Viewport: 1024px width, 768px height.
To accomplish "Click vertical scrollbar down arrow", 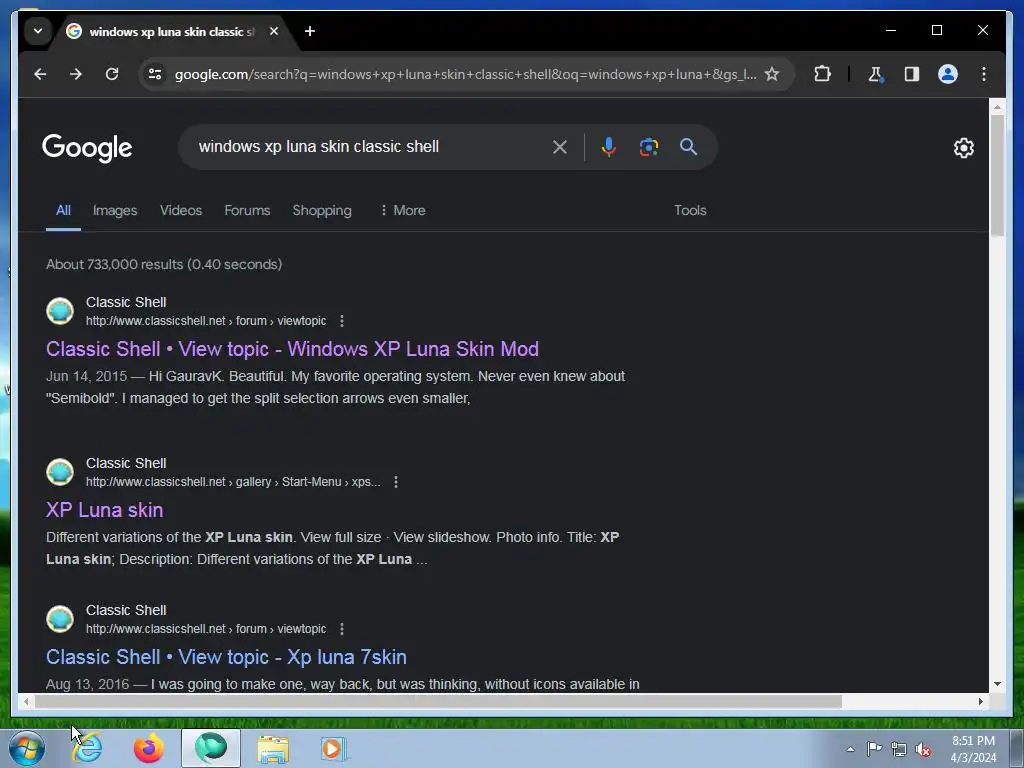I will pyautogui.click(x=997, y=684).
